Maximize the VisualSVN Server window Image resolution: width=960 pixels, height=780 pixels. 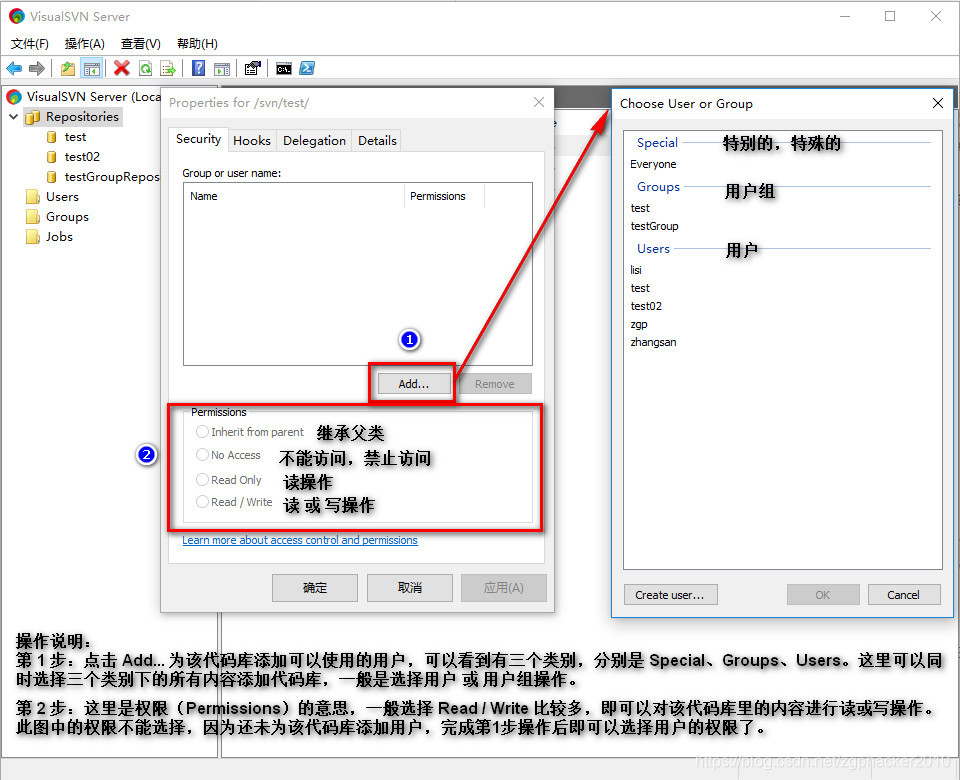tap(890, 16)
